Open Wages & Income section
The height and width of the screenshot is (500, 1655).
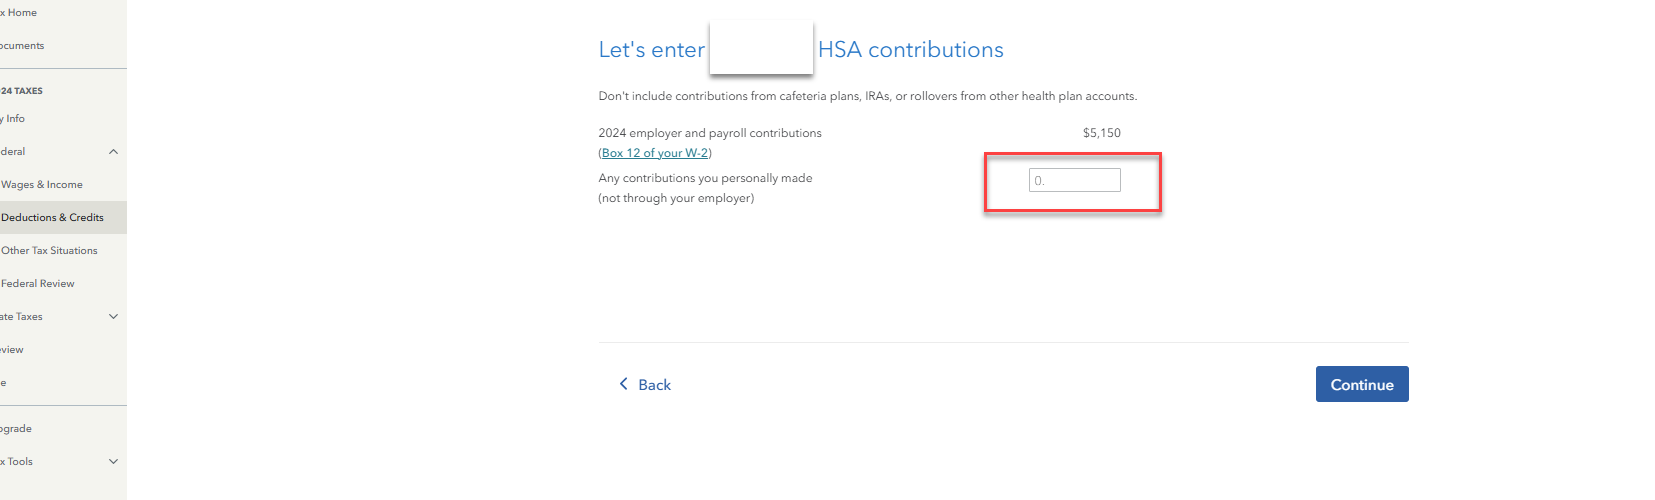coord(42,185)
